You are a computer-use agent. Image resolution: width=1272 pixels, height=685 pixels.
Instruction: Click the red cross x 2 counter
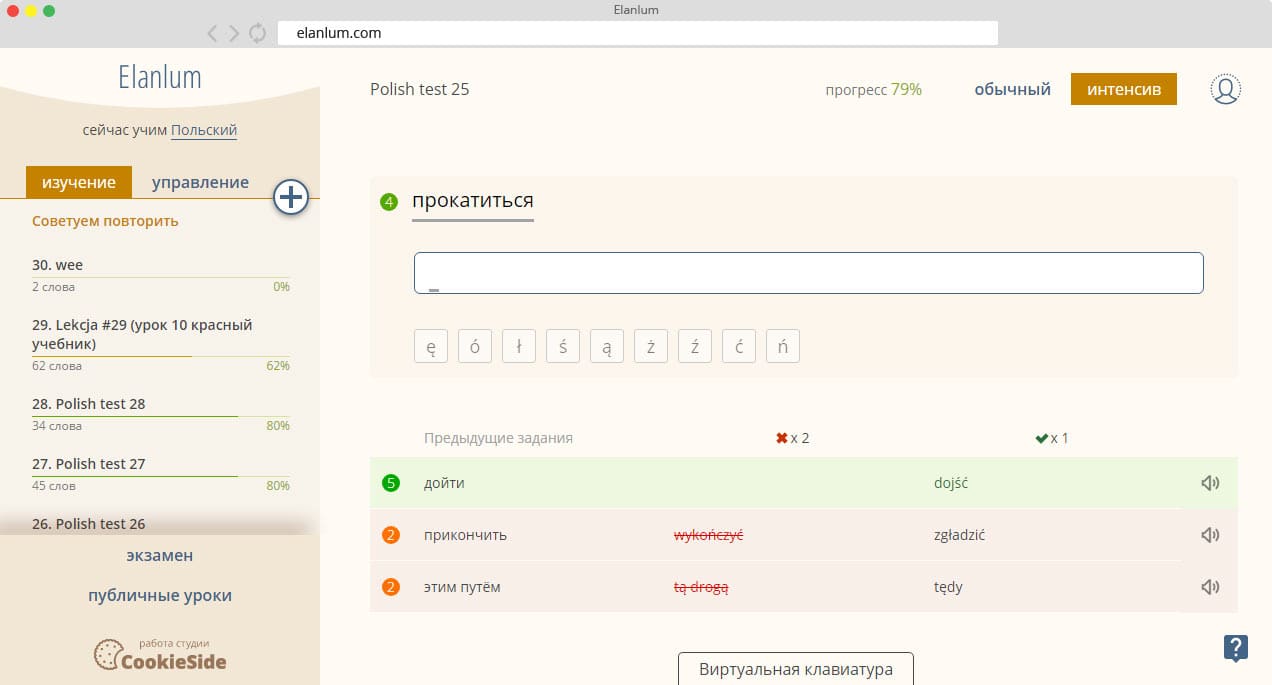click(792, 438)
